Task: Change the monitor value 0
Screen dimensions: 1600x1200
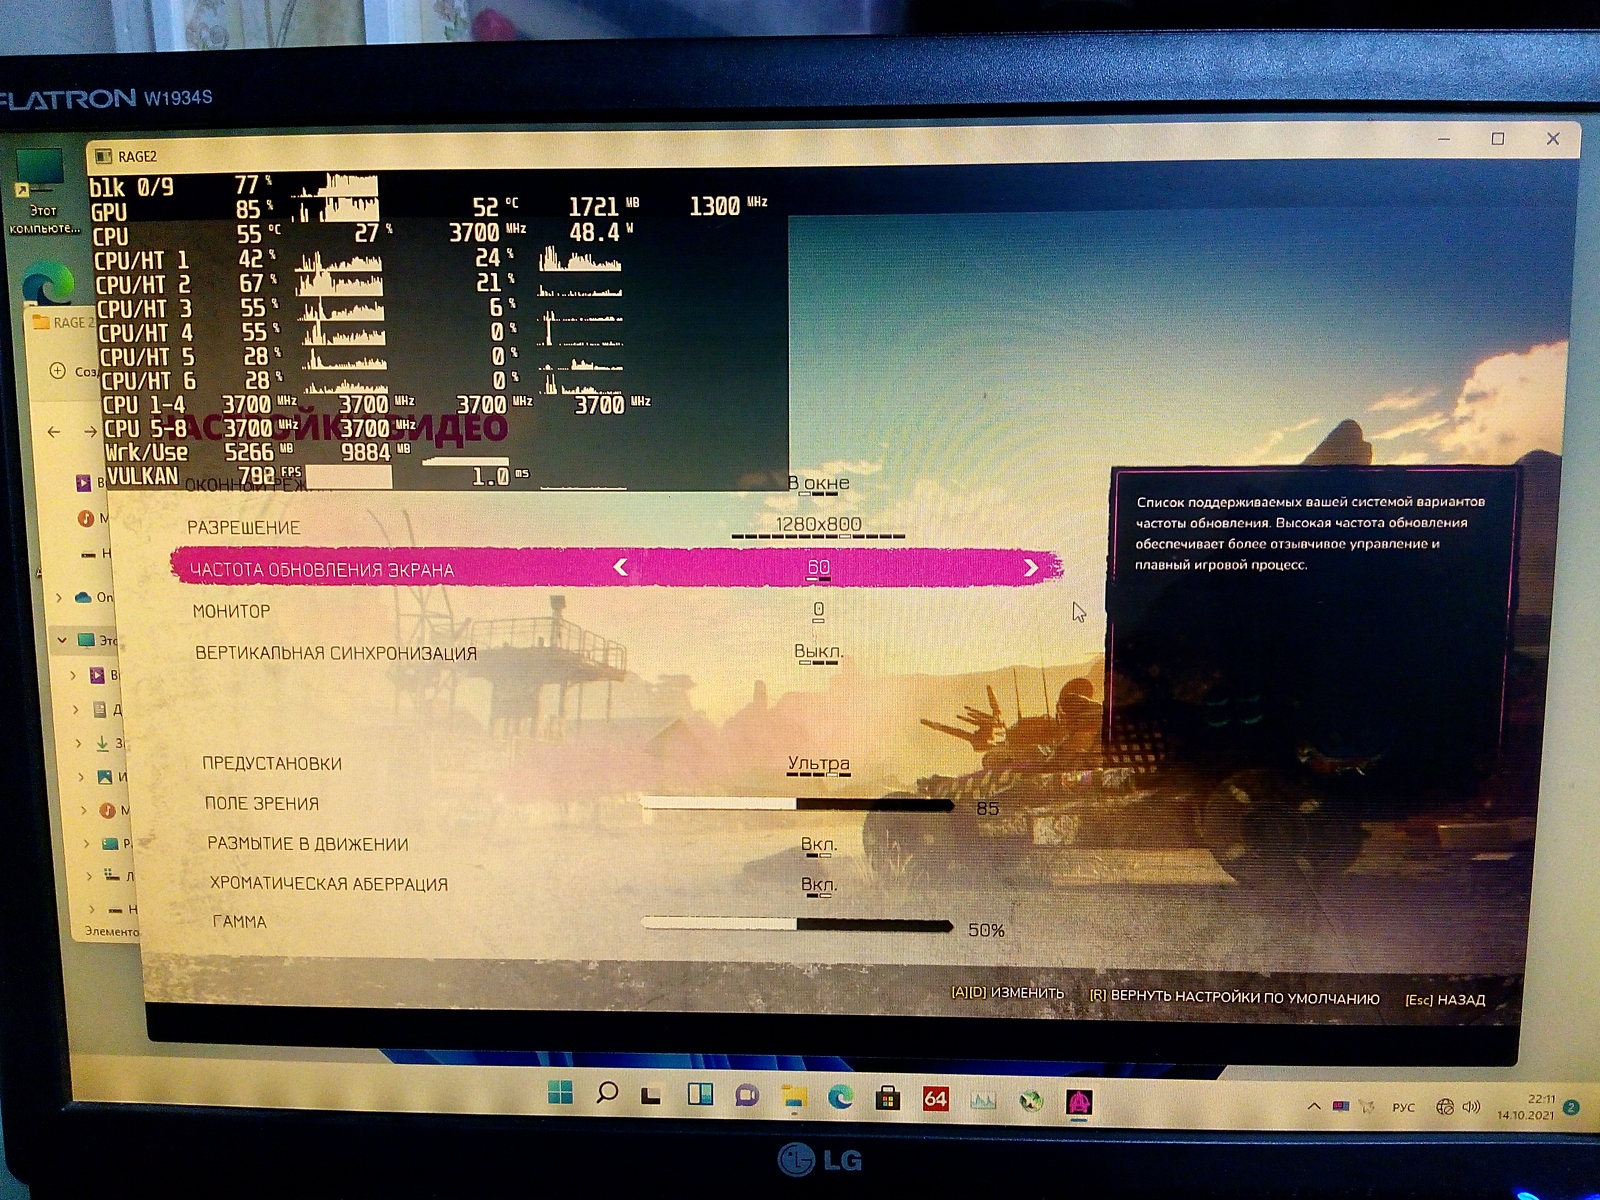Action: (x=818, y=609)
